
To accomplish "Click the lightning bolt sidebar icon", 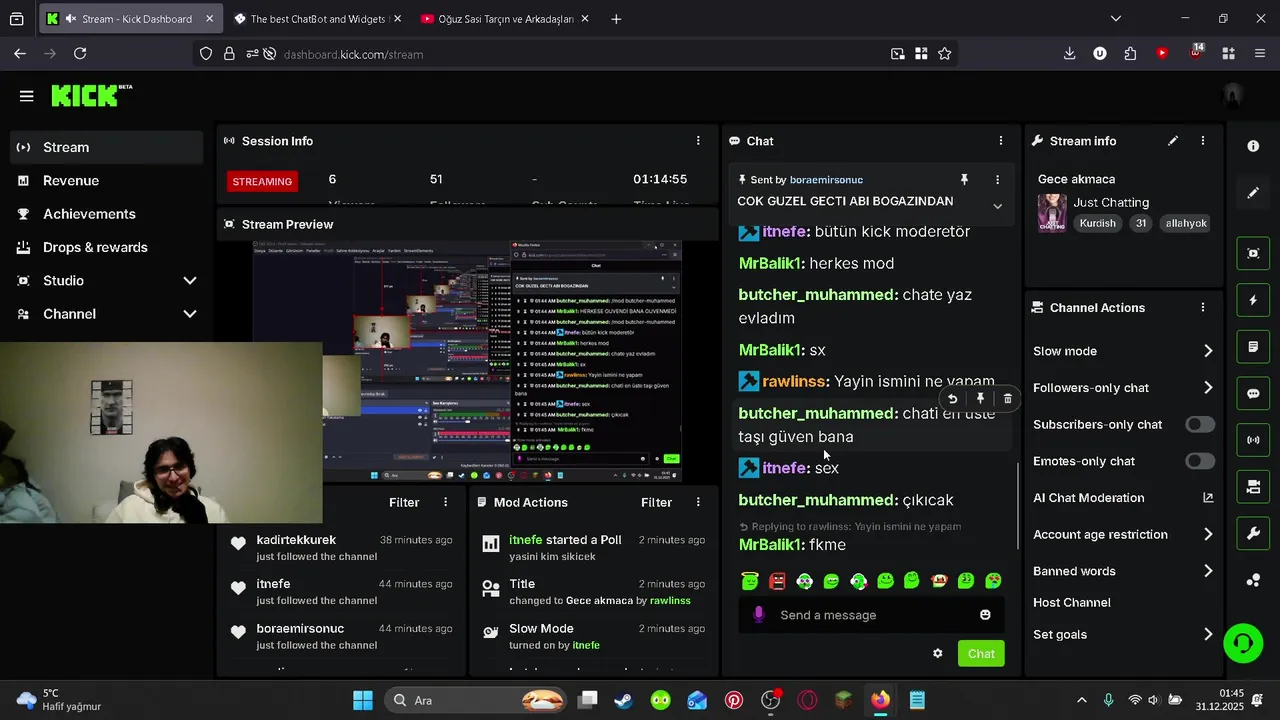I will [1253, 300].
